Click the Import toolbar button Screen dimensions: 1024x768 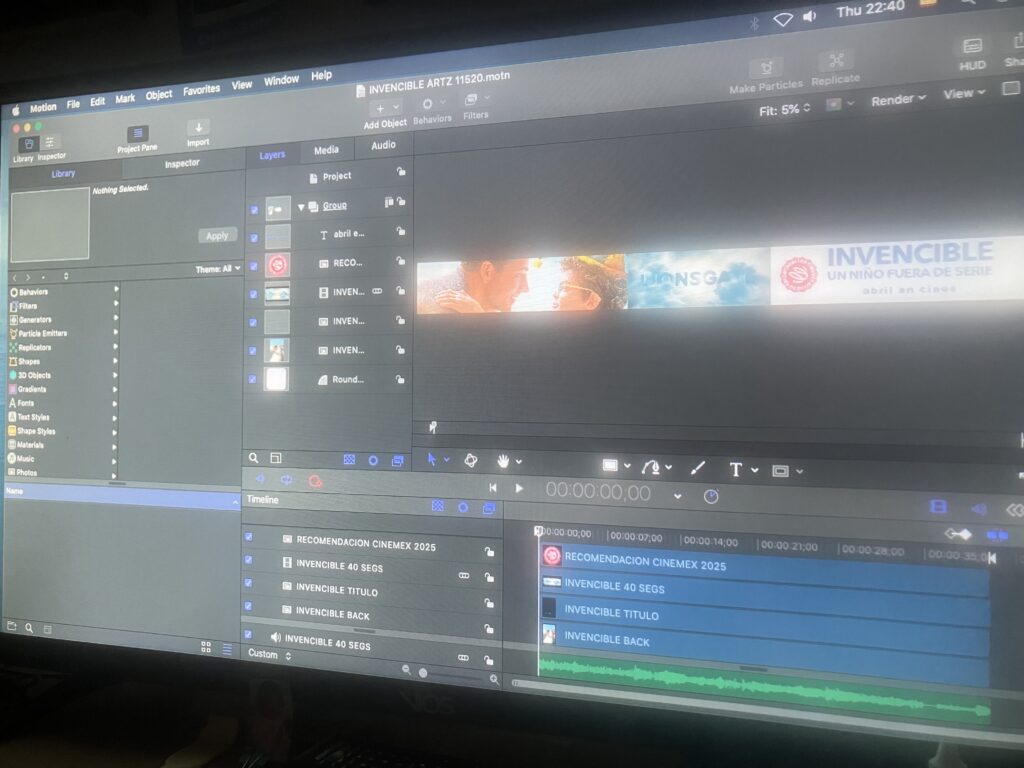coord(199,128)
